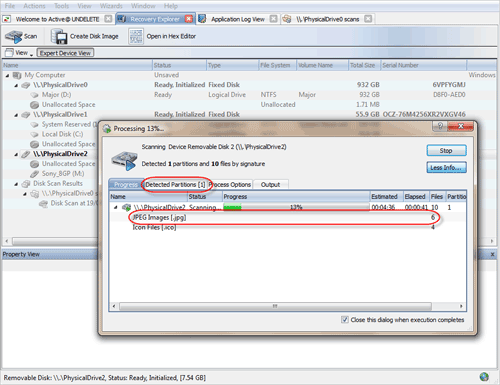
Task: Stop the scan with Stop button
Action: pyautogui.click(x=446, y=150)
